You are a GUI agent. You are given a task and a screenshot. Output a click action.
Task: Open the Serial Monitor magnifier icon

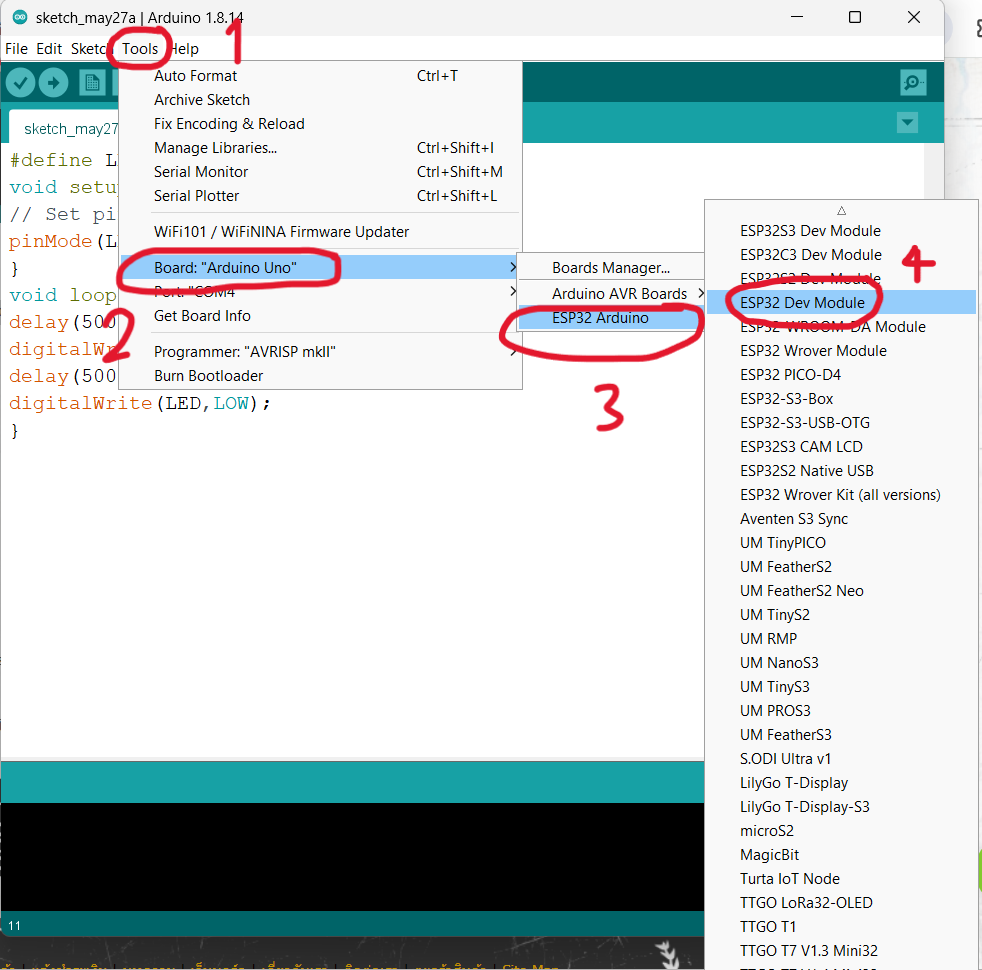913,82
